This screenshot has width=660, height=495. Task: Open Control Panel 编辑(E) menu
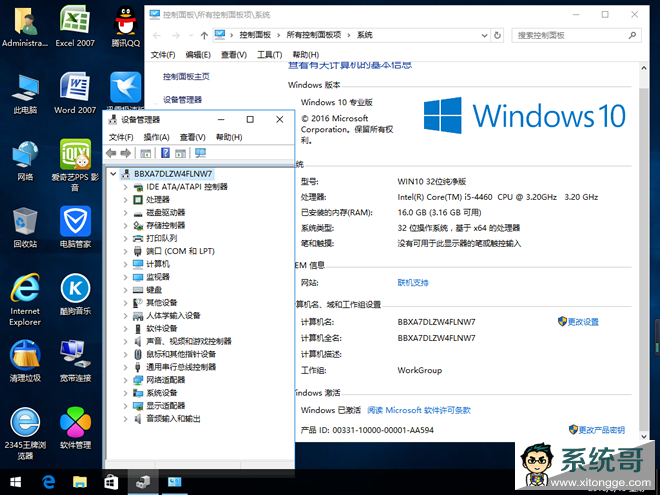[198, 55]
